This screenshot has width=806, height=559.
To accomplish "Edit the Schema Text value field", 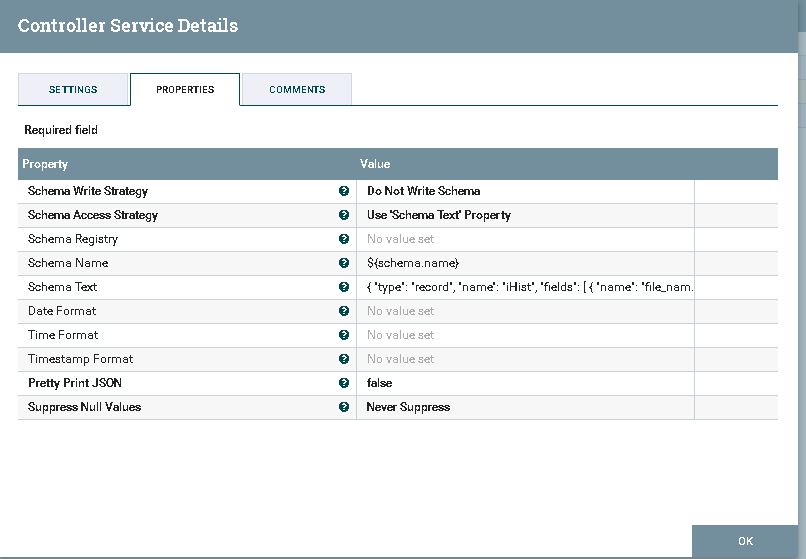I will click(525, 287).
